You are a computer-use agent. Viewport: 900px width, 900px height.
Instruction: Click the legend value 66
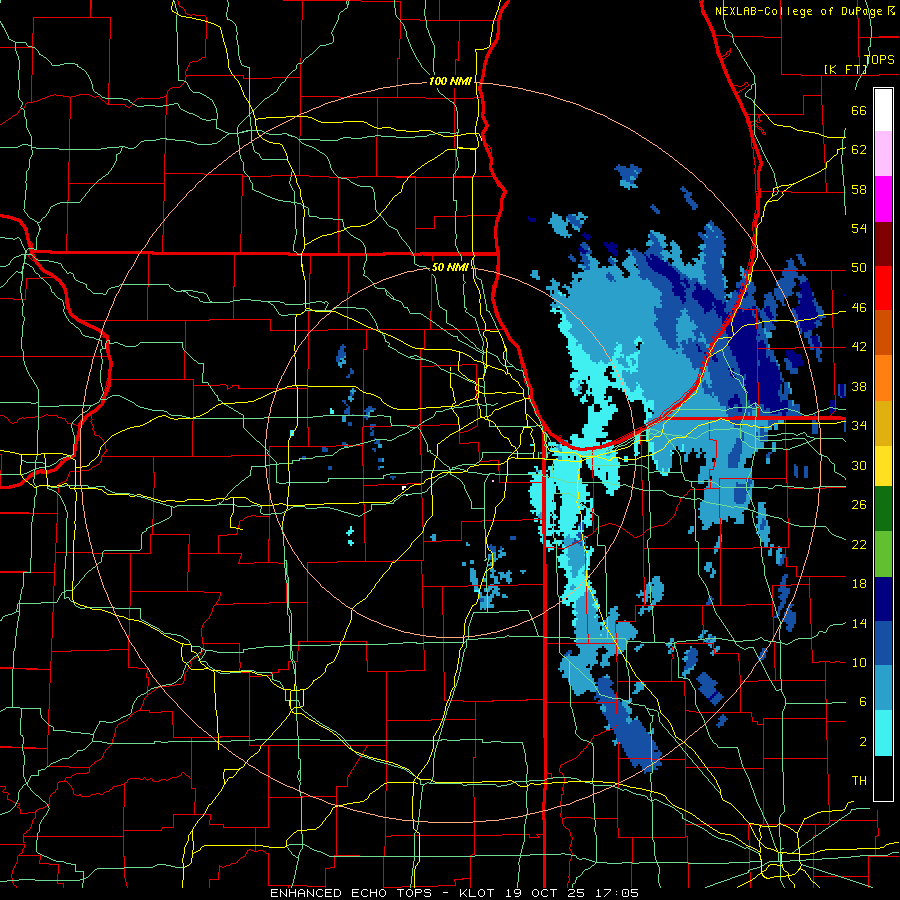click(x=859, y=110)
